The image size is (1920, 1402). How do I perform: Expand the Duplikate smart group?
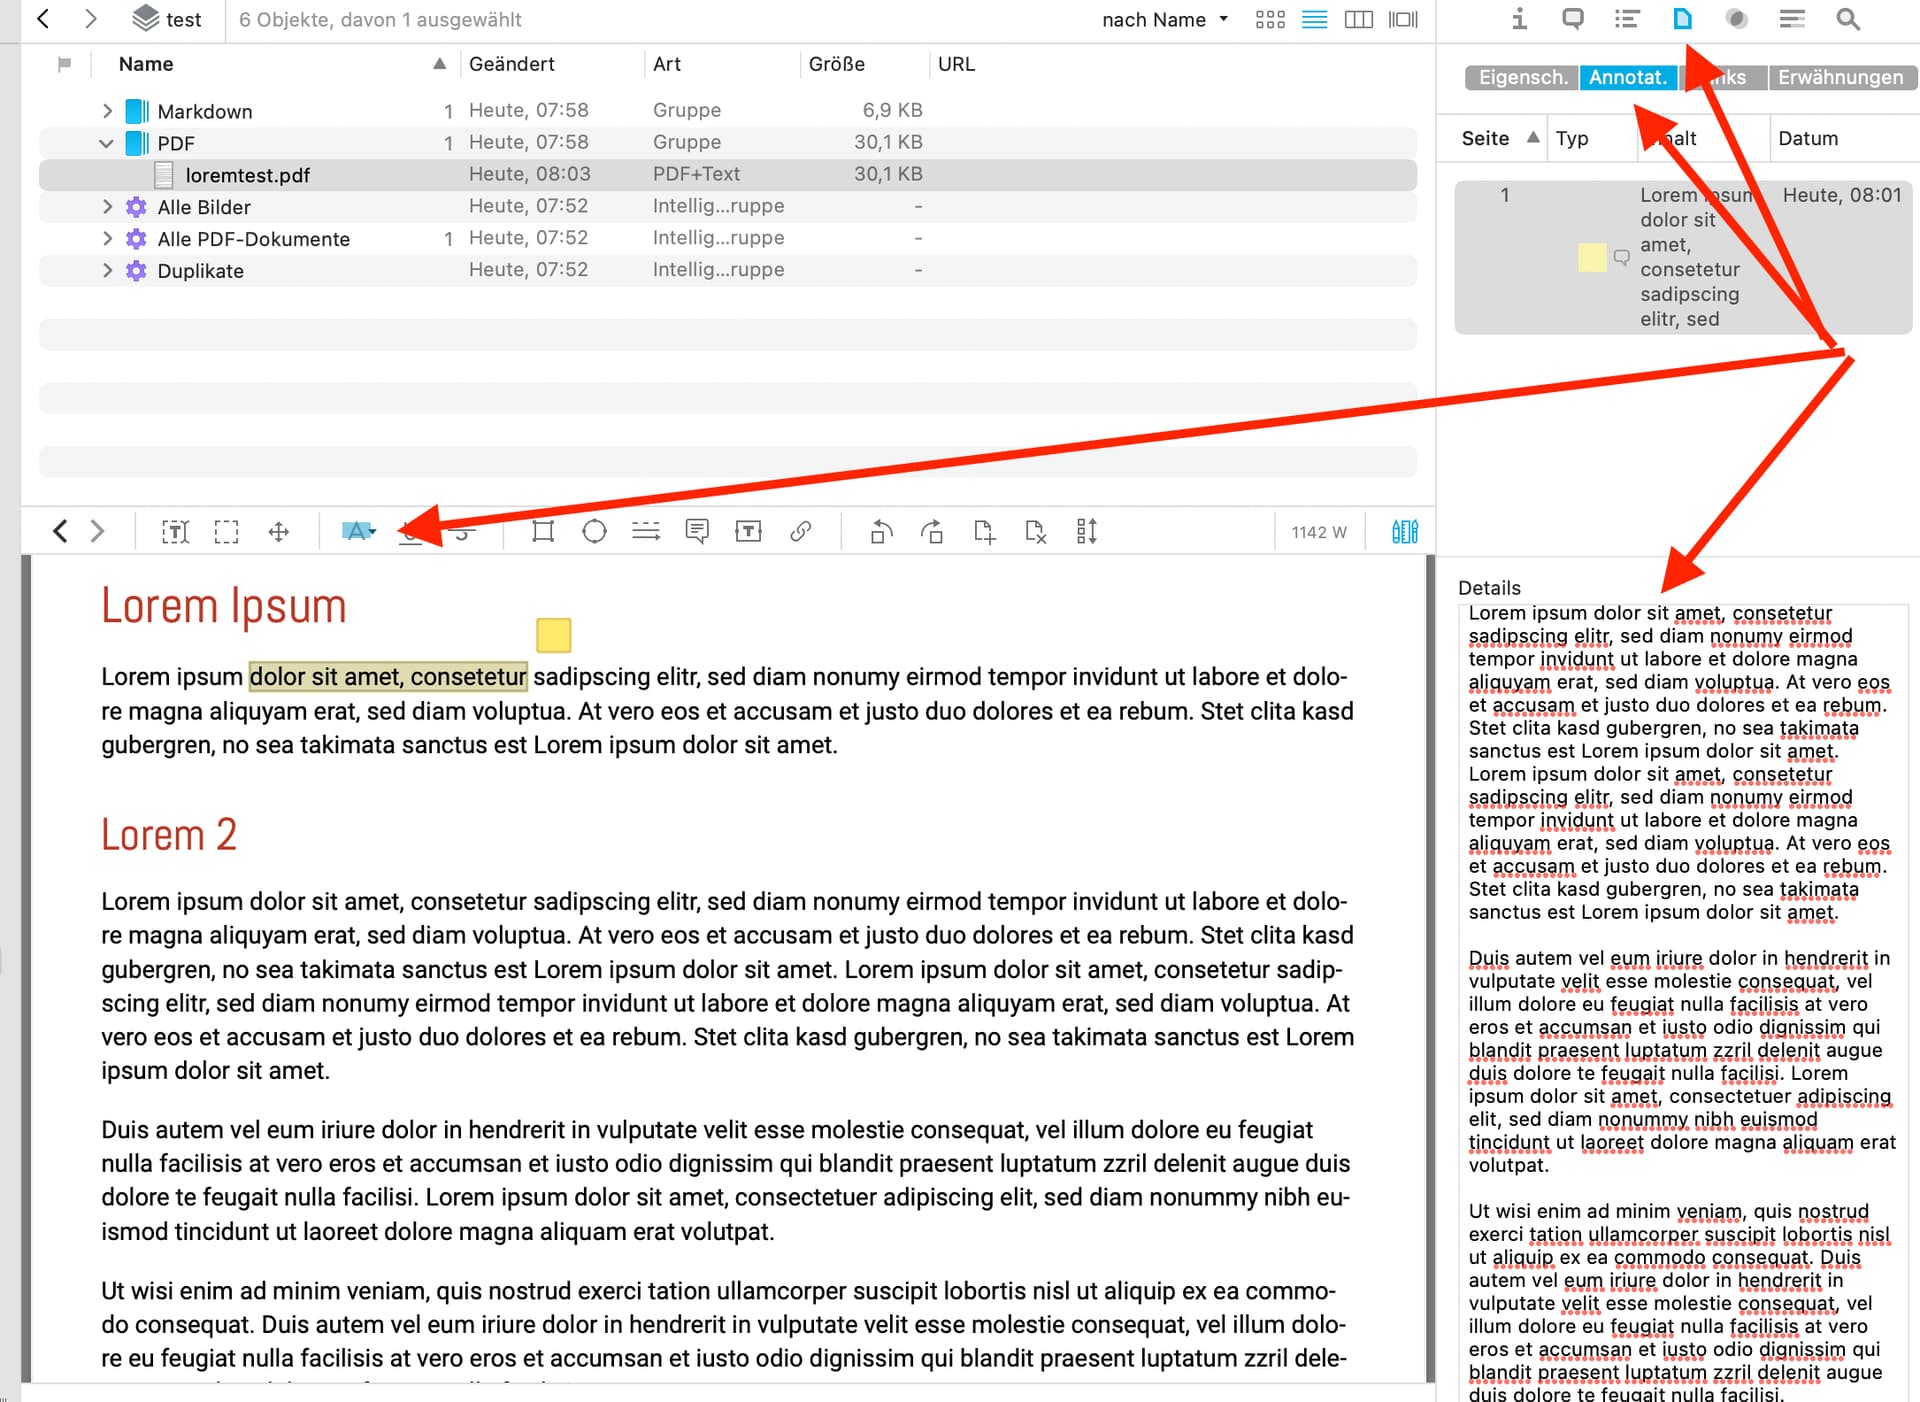[x=107, y=271]
